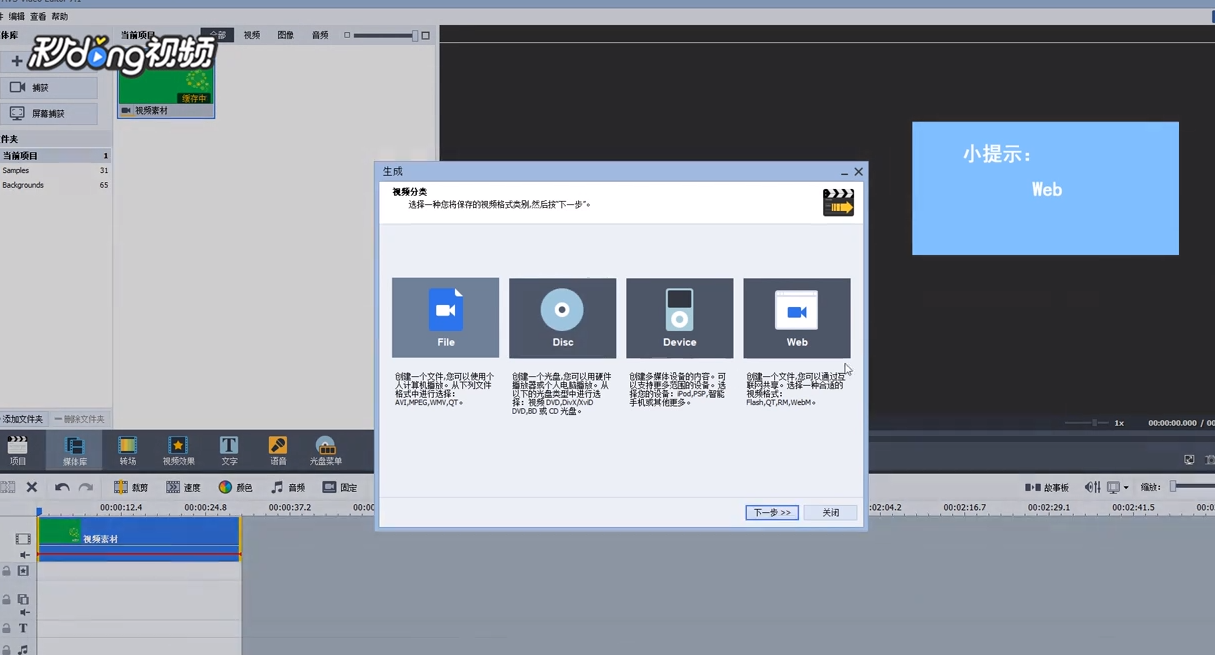This screenshot has height=655, width=1215.
Task: Click the undo arrow above the timeline
Action: pyautogui.click(x=62, y=487)
